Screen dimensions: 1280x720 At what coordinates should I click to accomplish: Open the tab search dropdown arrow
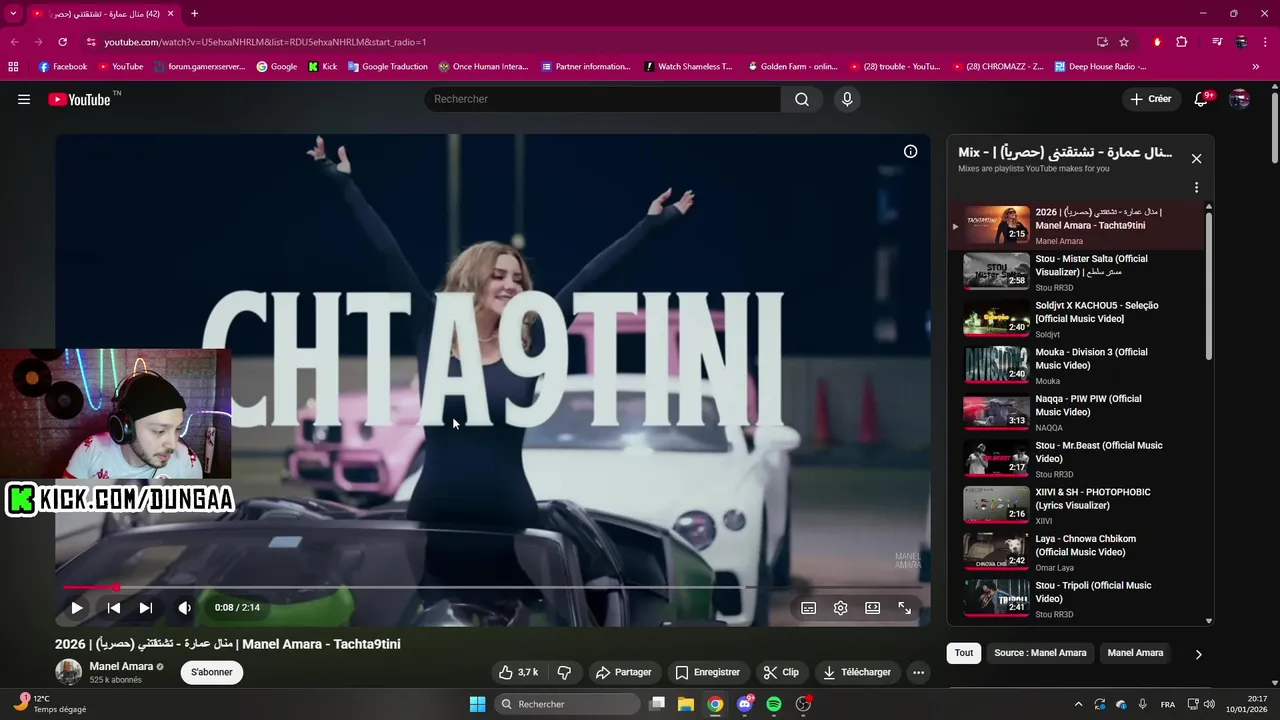(13, 14)
